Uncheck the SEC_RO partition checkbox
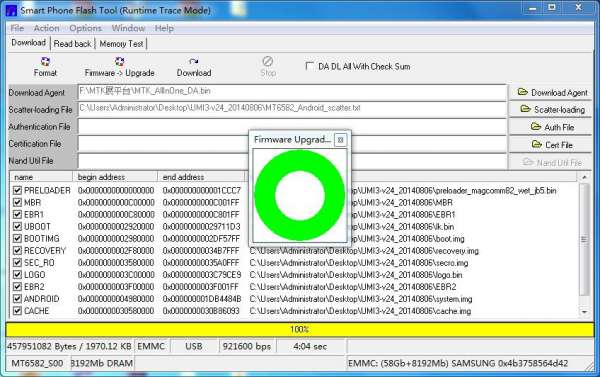Screen dimensions: 600x377 [17, 263]
